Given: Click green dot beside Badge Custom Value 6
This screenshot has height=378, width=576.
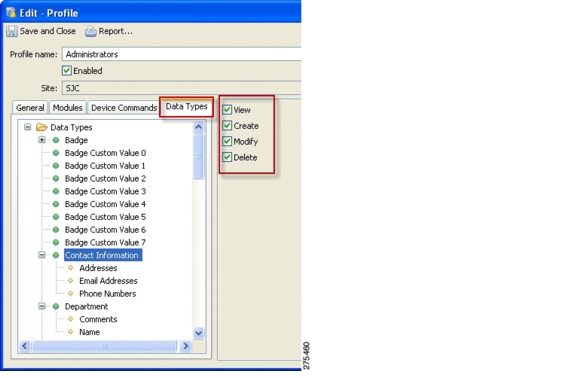Looking at the screenshot, I should (x=56, y=230).
